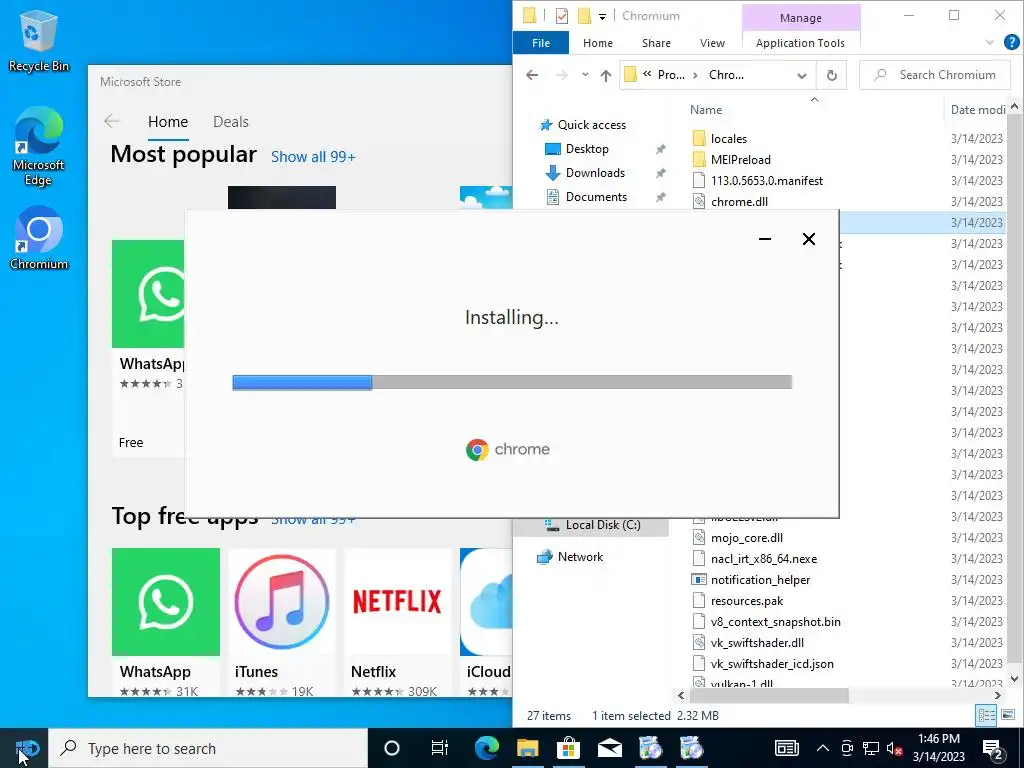Screen dimensions: 1024x768
Task: Switch to the Share ribbon tab
Action: pos(656,43)
